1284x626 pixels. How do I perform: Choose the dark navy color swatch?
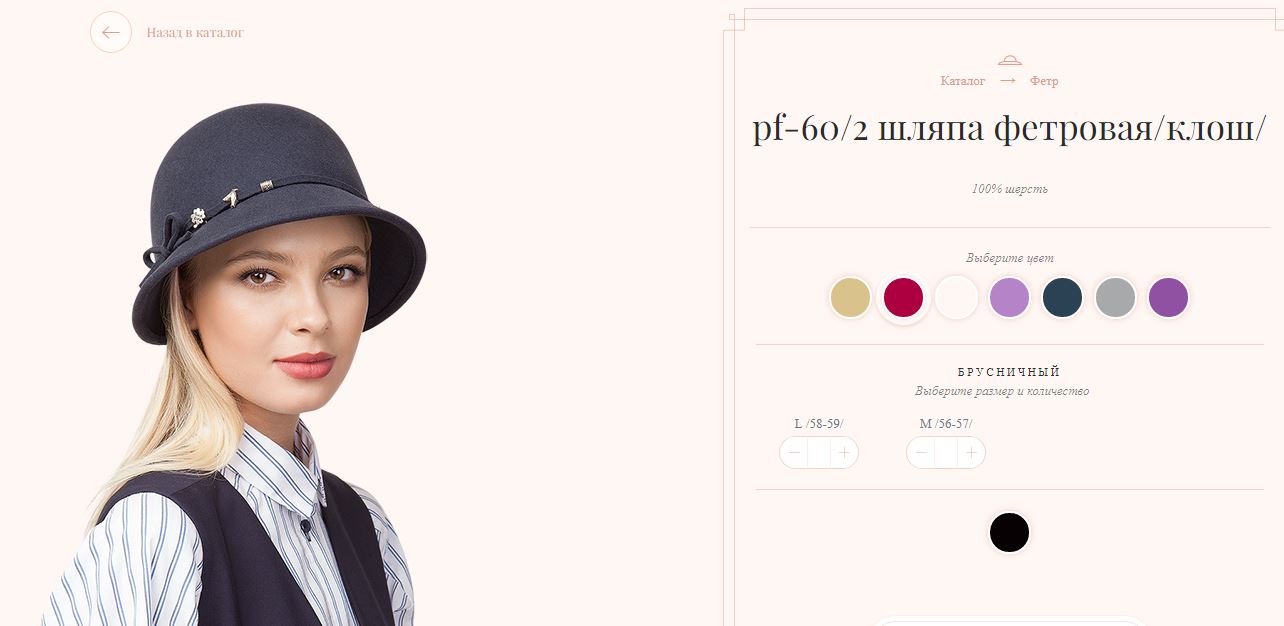tap(1062, 298)
